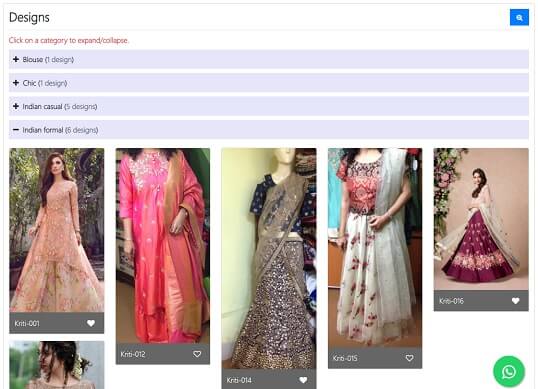538x389 pixels.
Task: Expand the Chic category
Action: (x=269, y=83)
